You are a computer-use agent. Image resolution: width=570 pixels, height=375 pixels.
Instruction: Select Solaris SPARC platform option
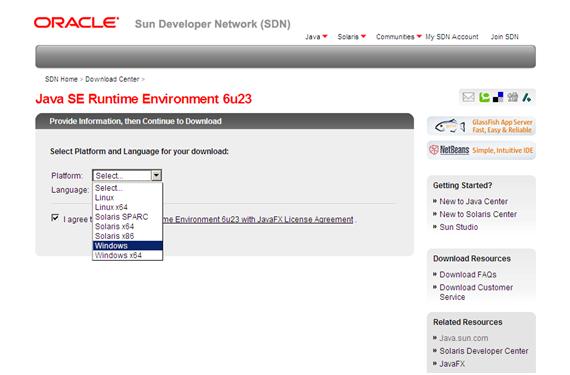(x=127, y=217)
